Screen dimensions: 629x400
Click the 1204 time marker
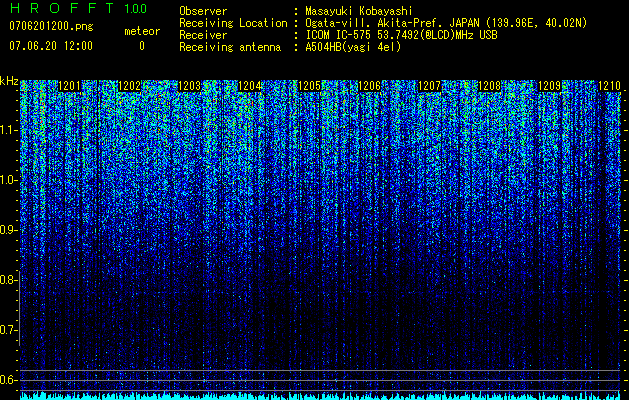[250, 86]
